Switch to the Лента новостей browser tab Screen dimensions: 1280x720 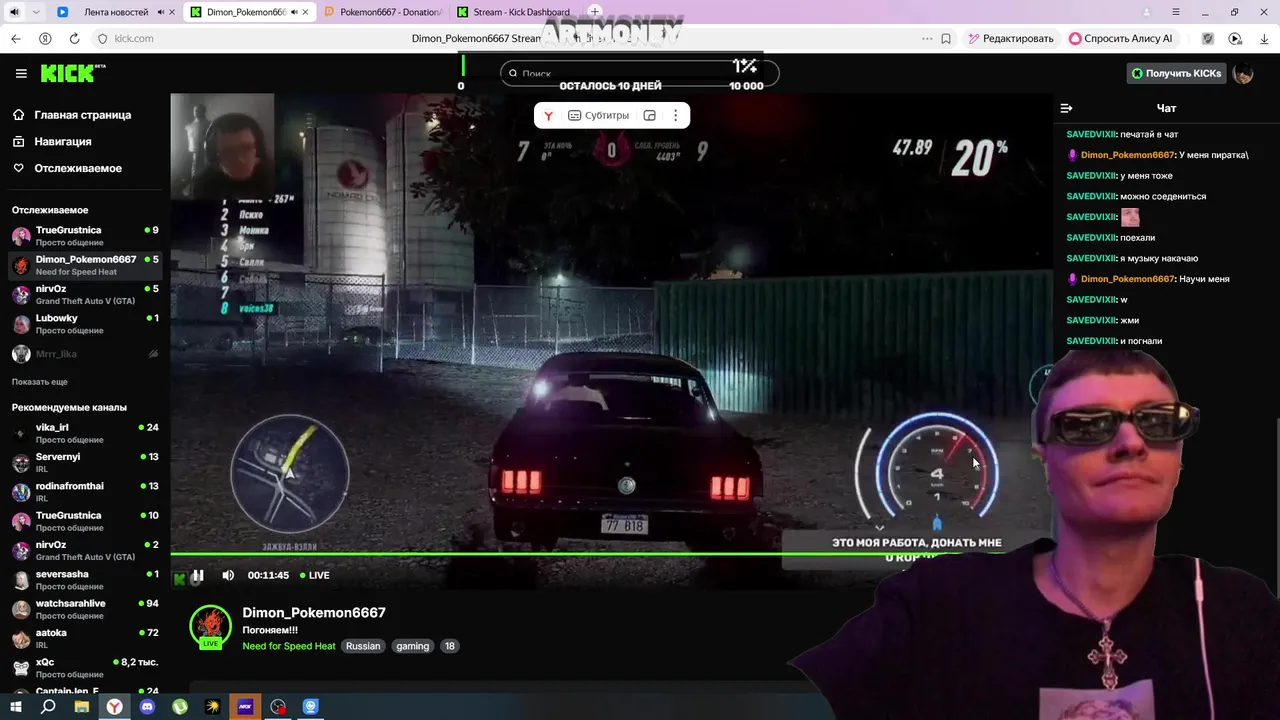pos(115,12)
